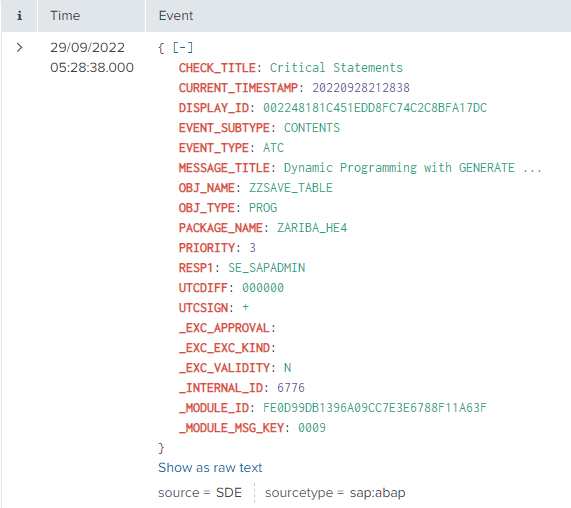Viewport: 571px width, 508px height.
Task: Select the _MODULE_ID hexadecimal value
Action: (375, 408)
